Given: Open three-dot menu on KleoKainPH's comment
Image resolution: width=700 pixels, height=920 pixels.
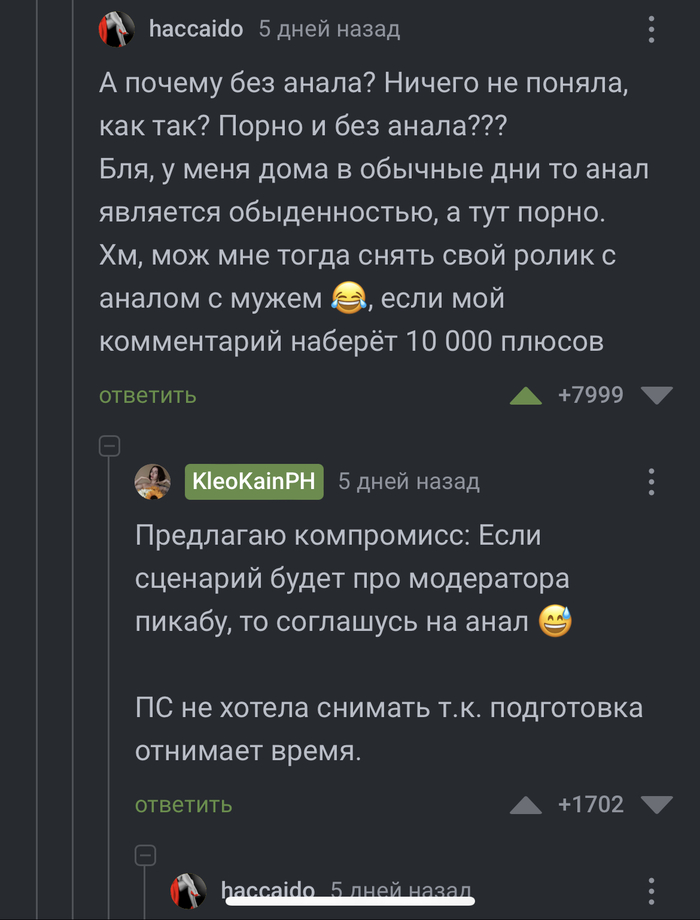Looking at the screenshot, I should point(651,481).
